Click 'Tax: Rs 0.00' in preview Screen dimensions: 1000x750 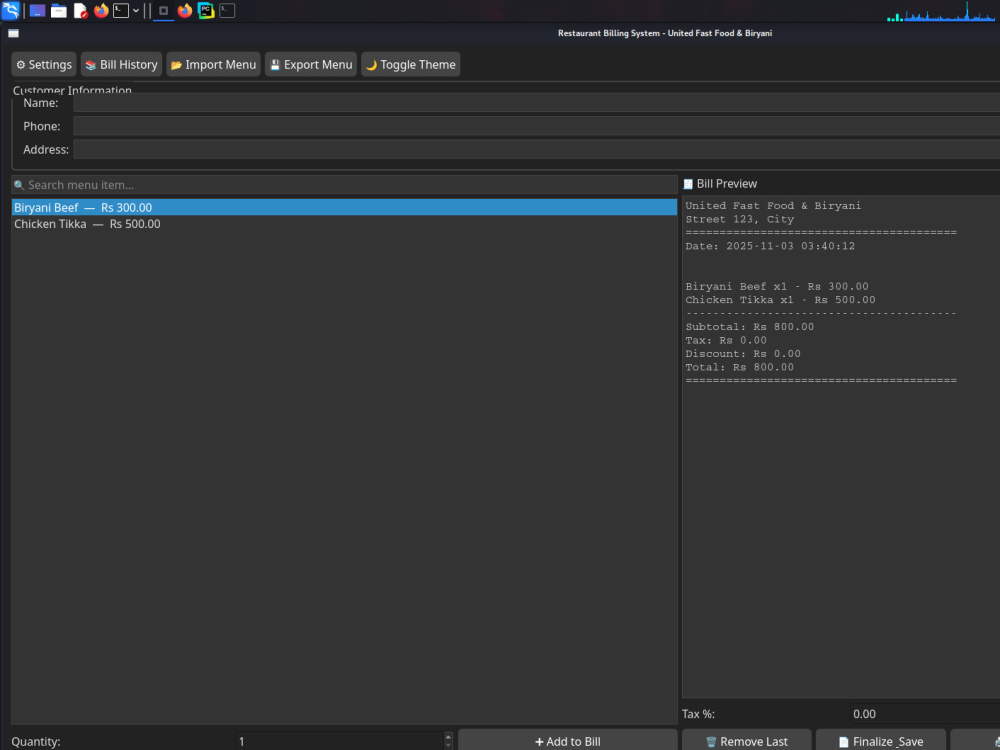(726, 340)
